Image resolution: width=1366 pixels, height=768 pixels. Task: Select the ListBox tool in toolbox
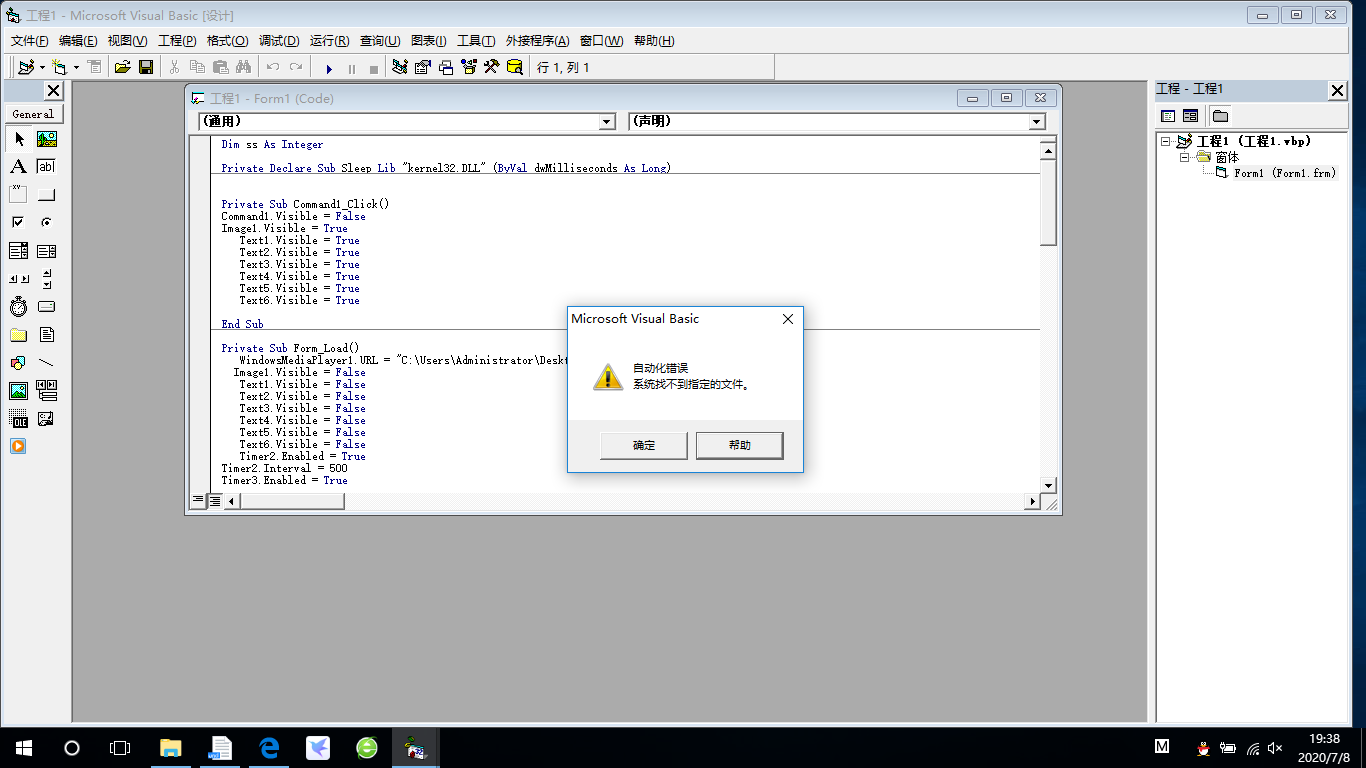47,251
